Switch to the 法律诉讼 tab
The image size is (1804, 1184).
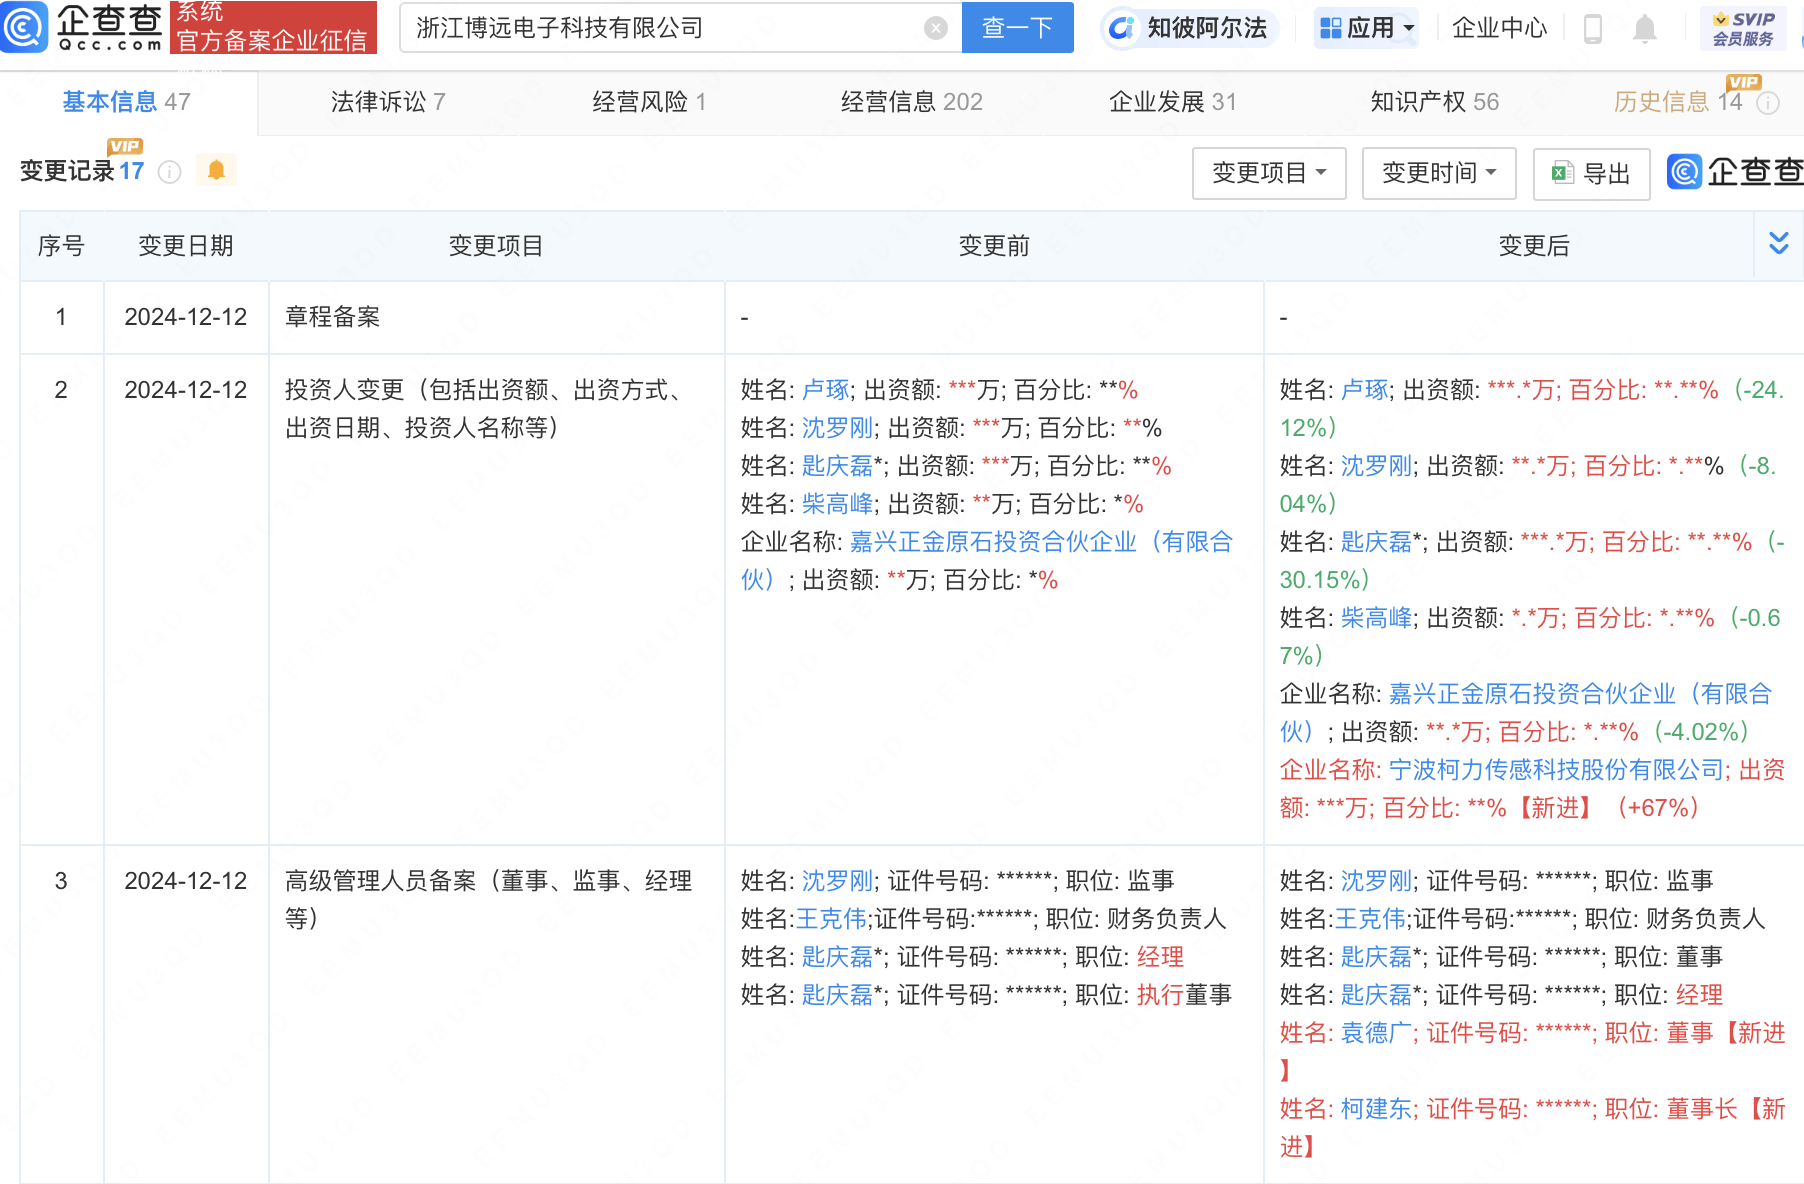pos(388,102)
